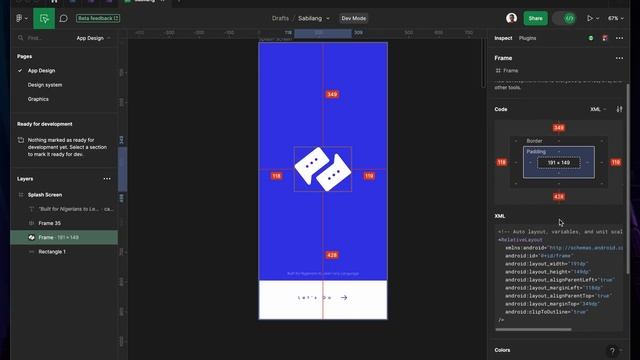
Task: Open Inspect panel more options menu
Action: pyautogui.click(x=619, y=38)
